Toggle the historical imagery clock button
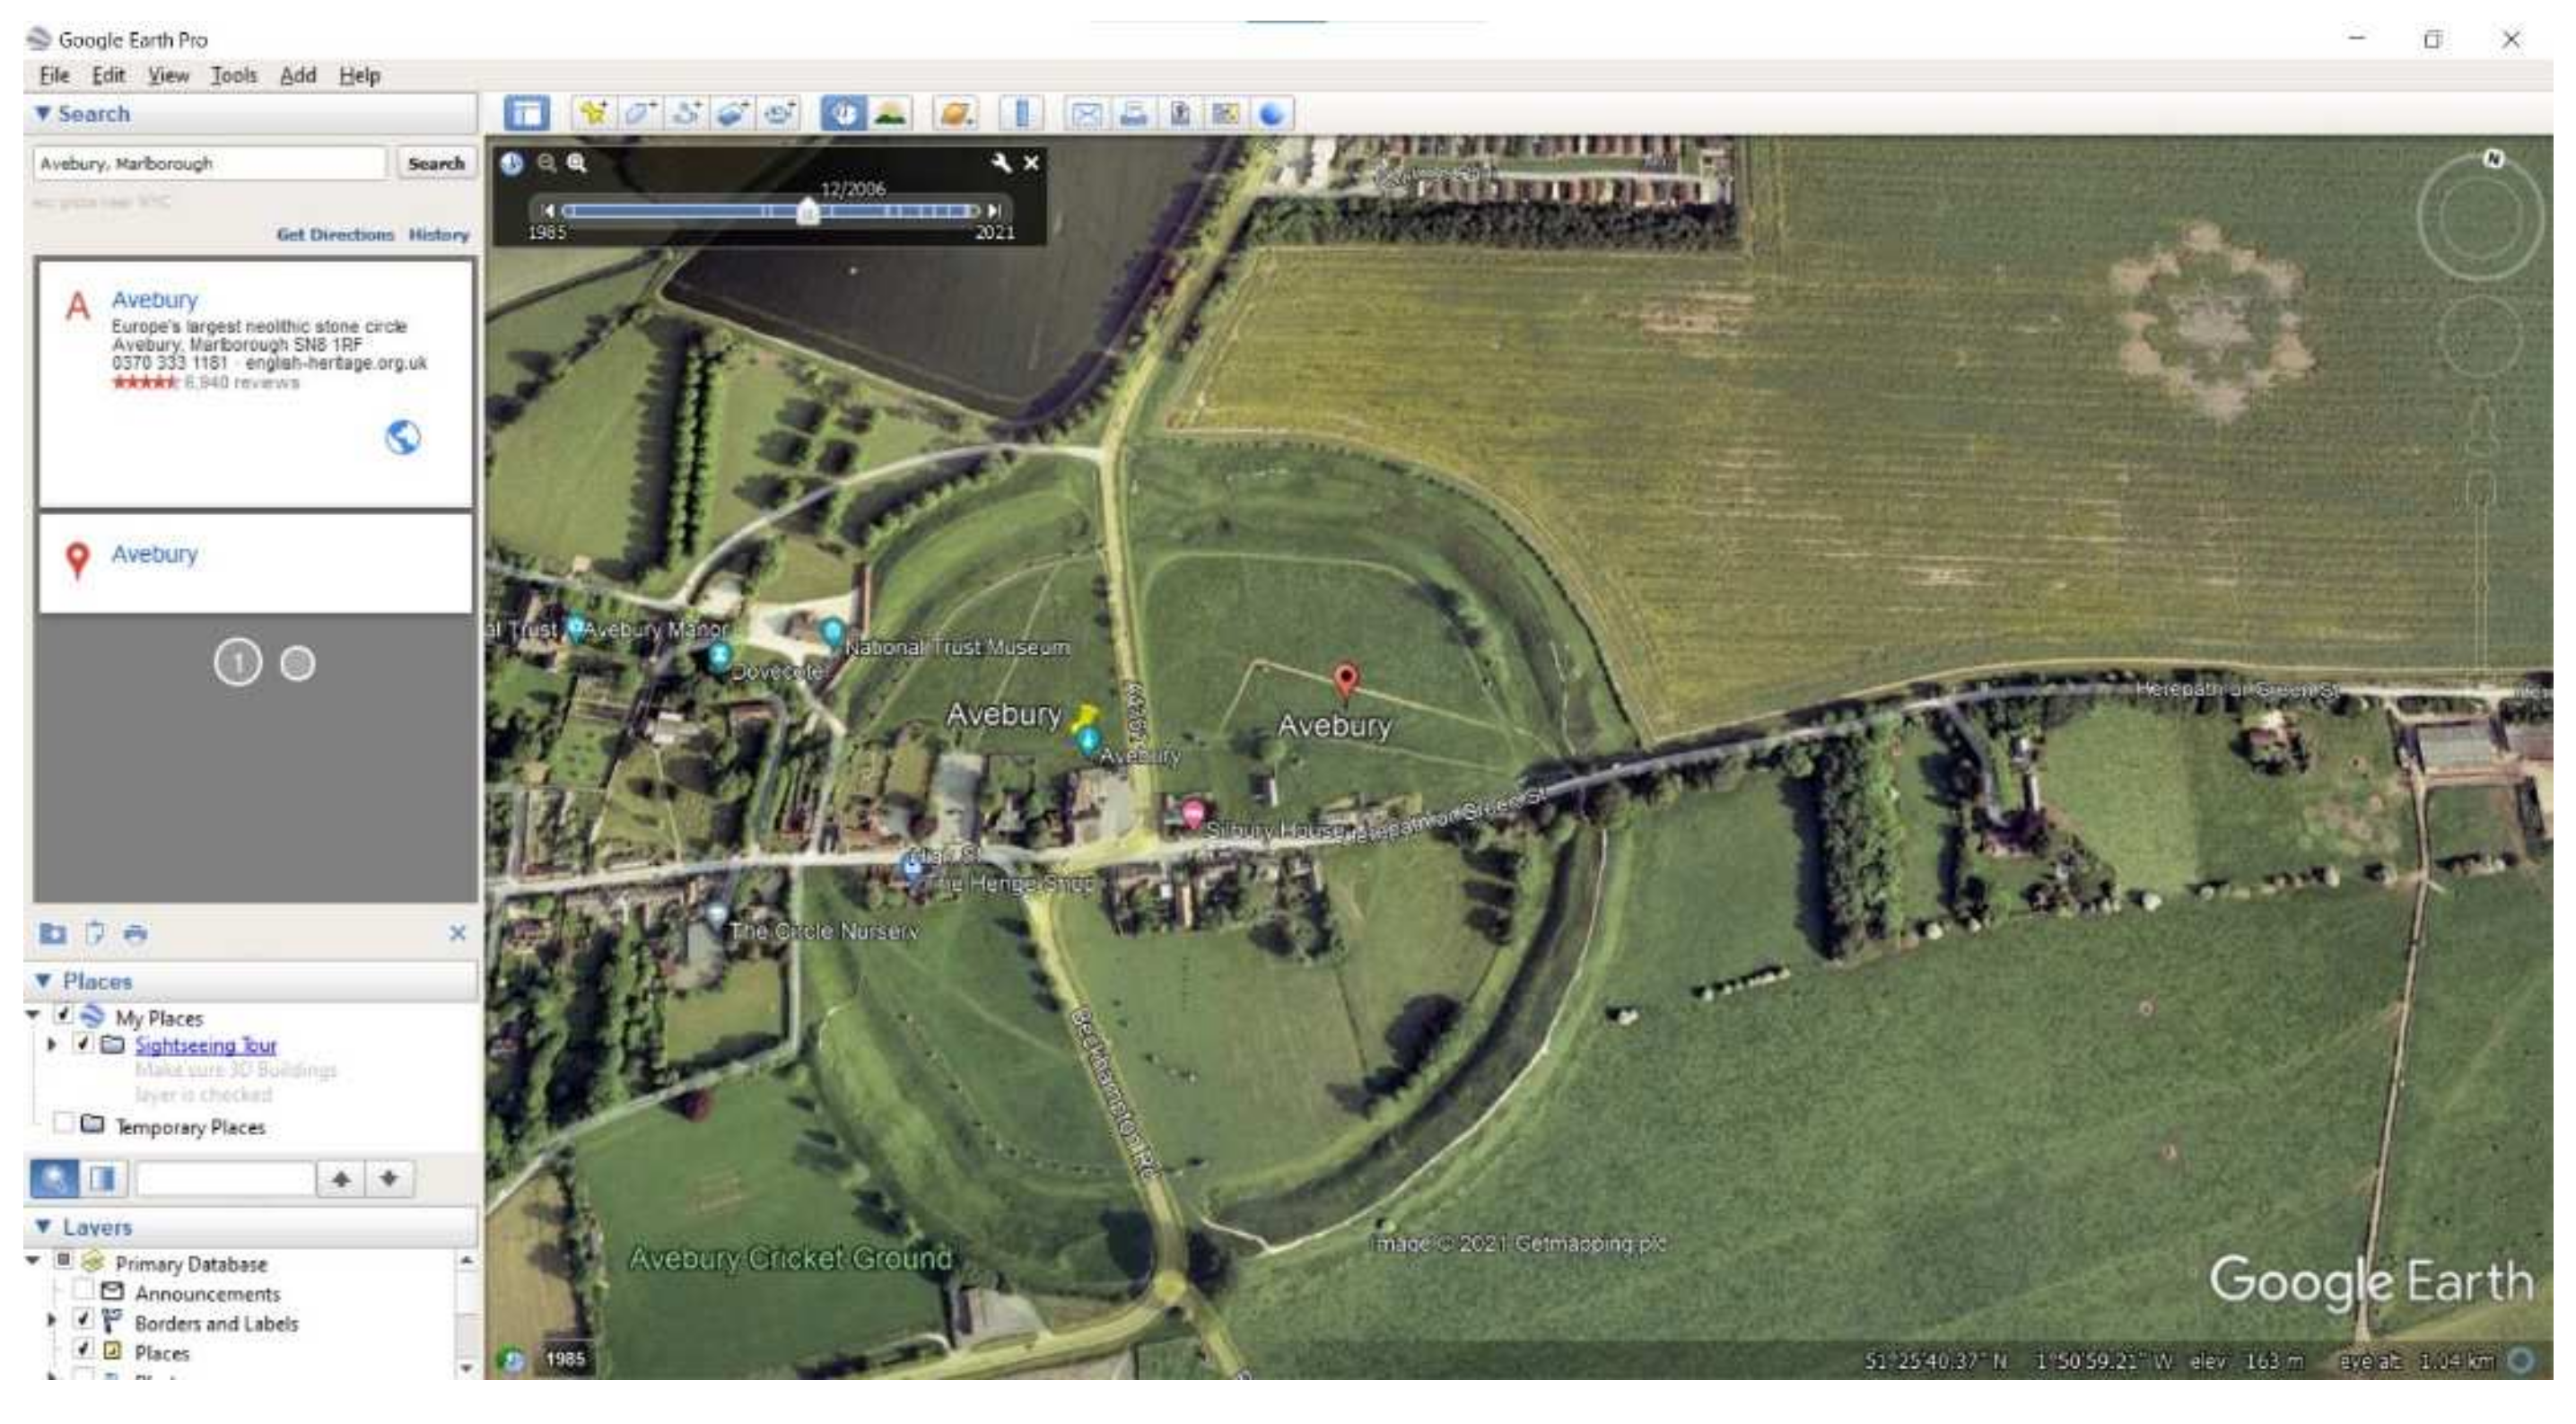 [x=843, y=114]
